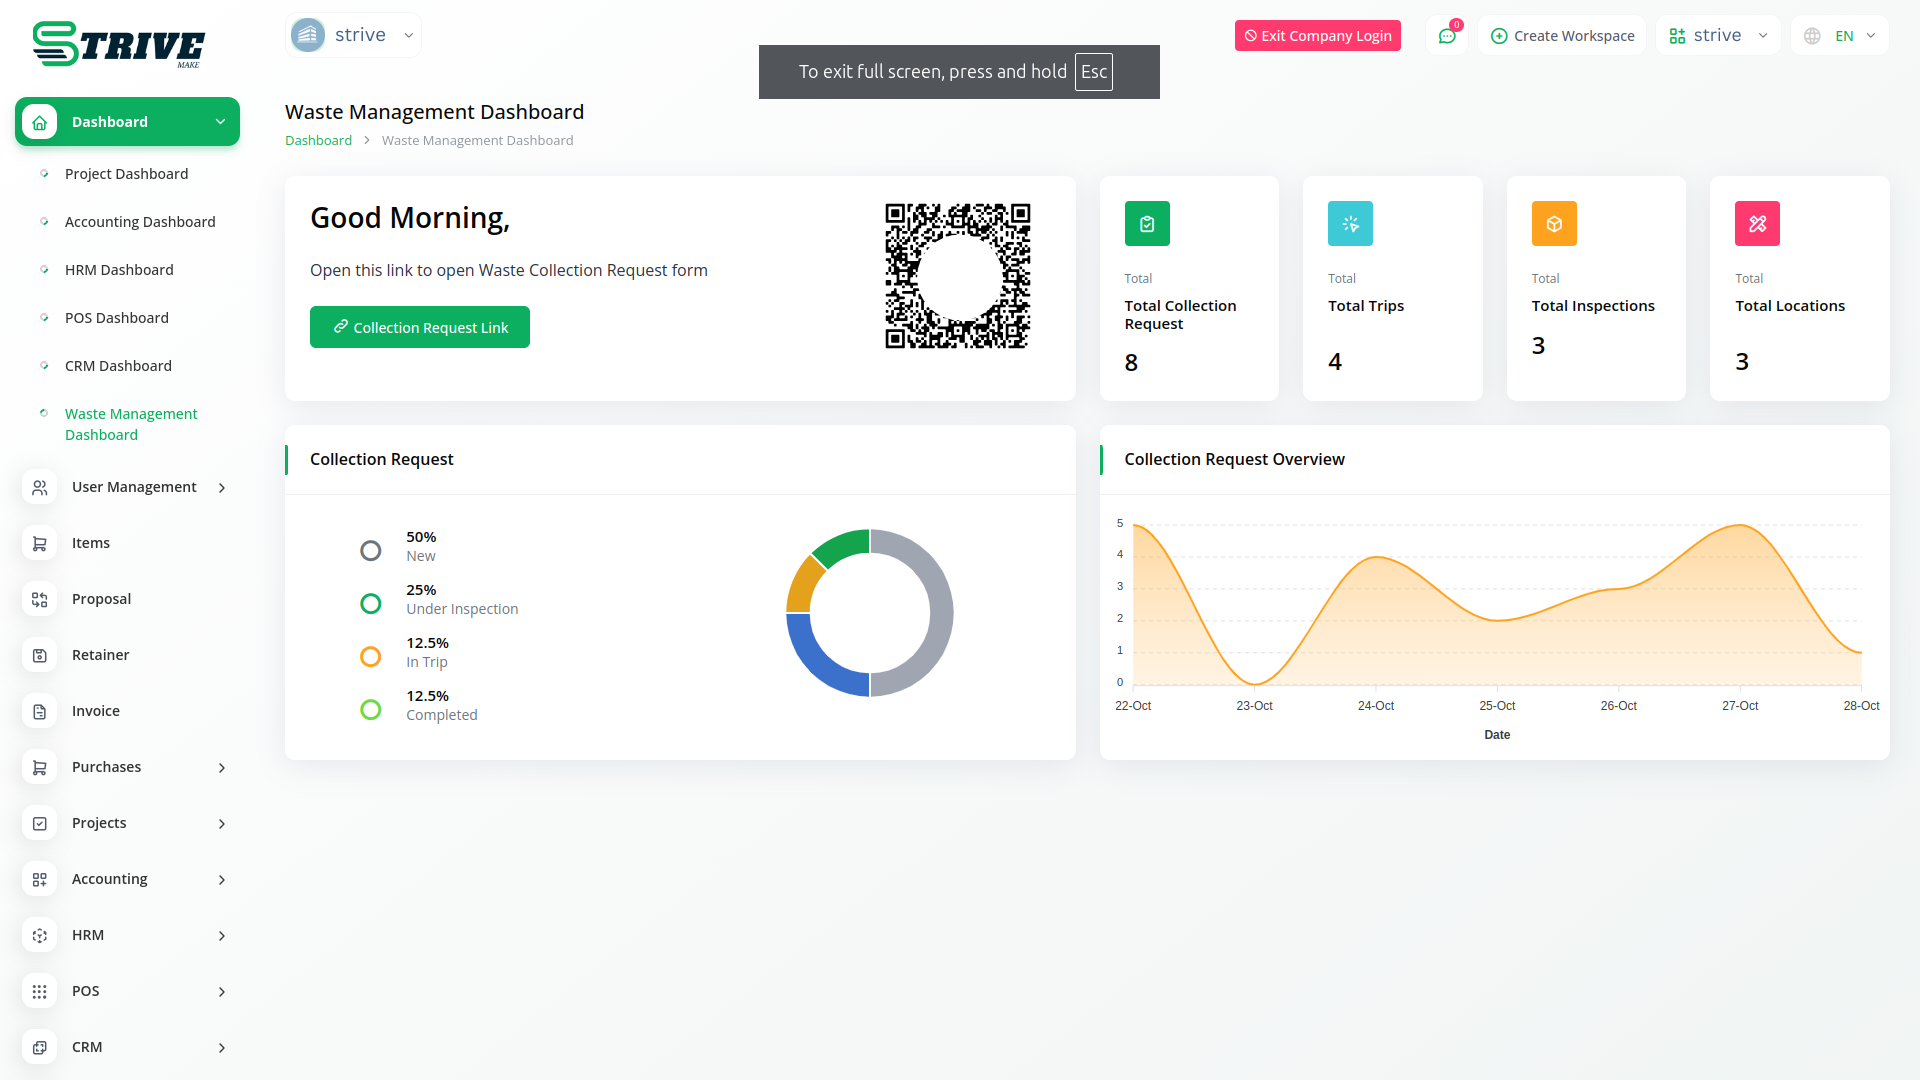This screenshot has width=1920, height=1080.
Task: Toggle the New series legend marker
Action: pos(371,551)
